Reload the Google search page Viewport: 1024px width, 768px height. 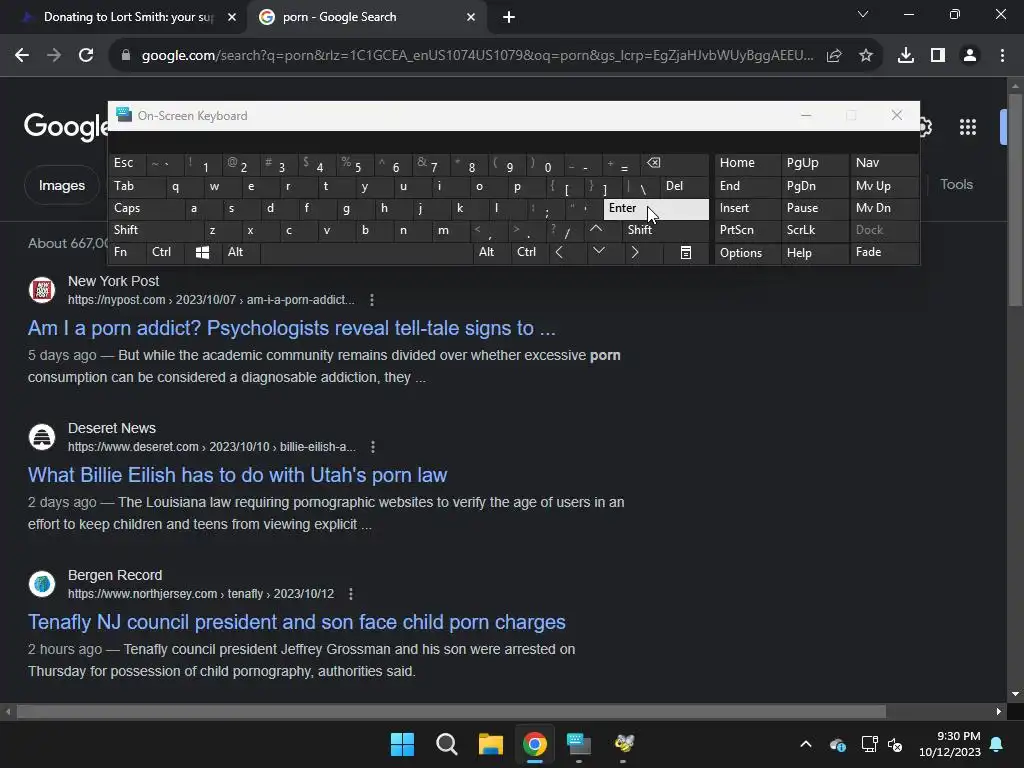point(86,56)
